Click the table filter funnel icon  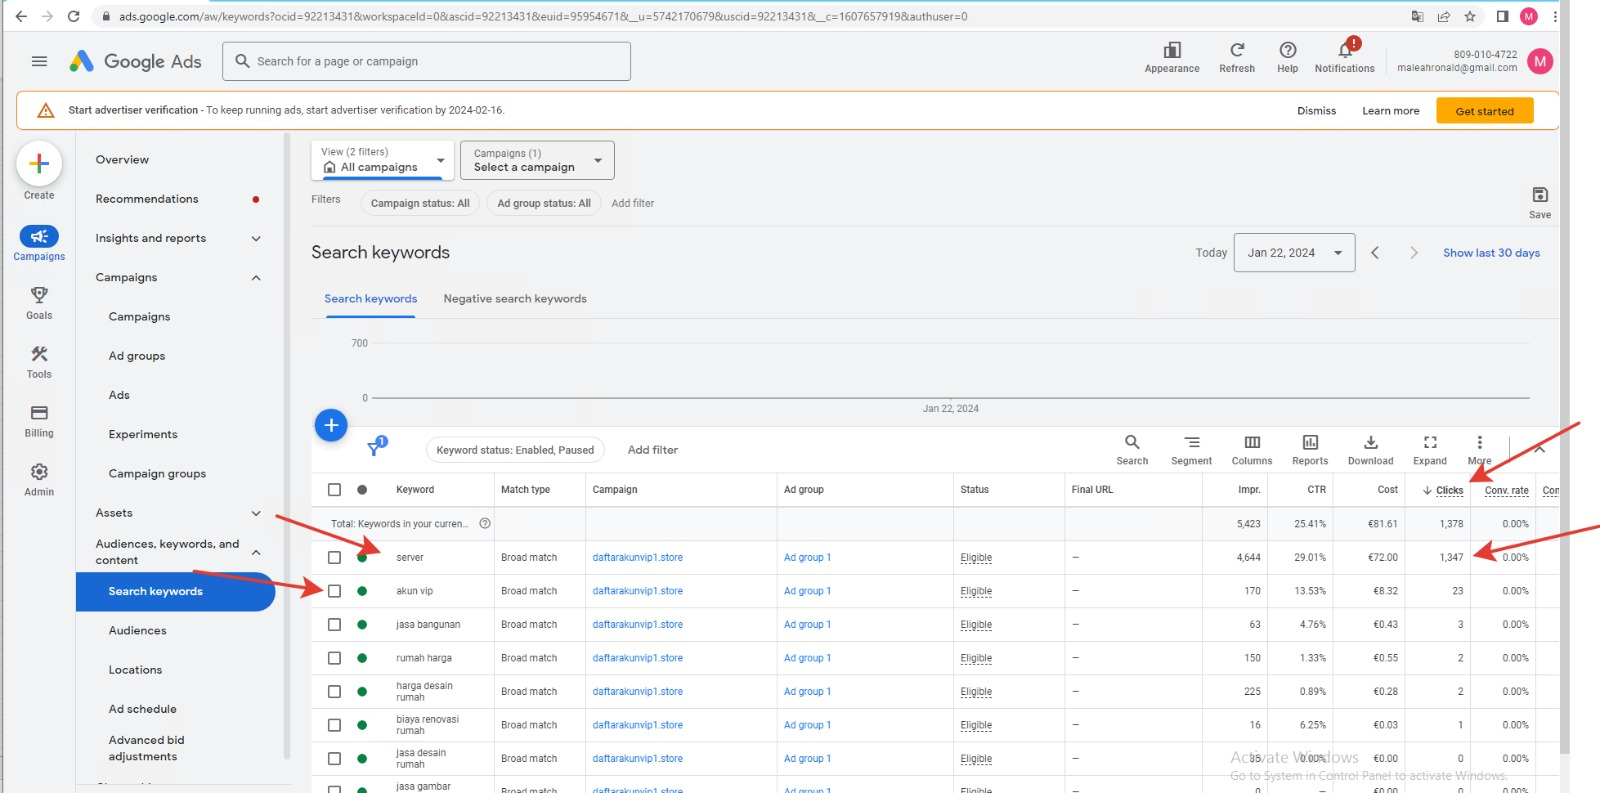pyautogui.click(x=375, y=448)
